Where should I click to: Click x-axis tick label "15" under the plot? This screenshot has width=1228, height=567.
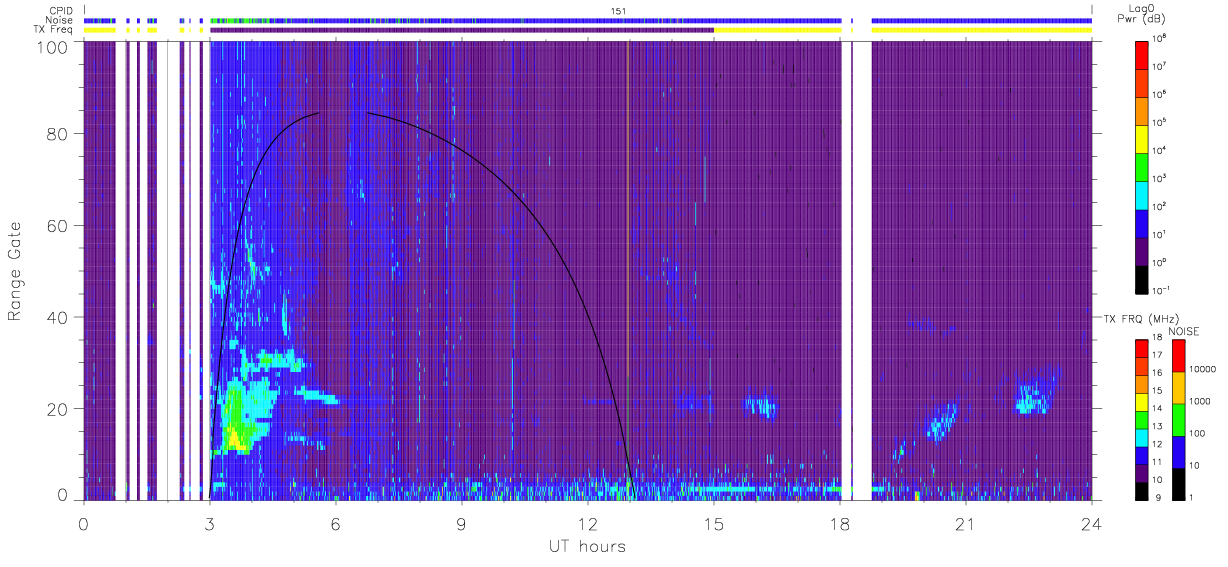tap(713, 524)
